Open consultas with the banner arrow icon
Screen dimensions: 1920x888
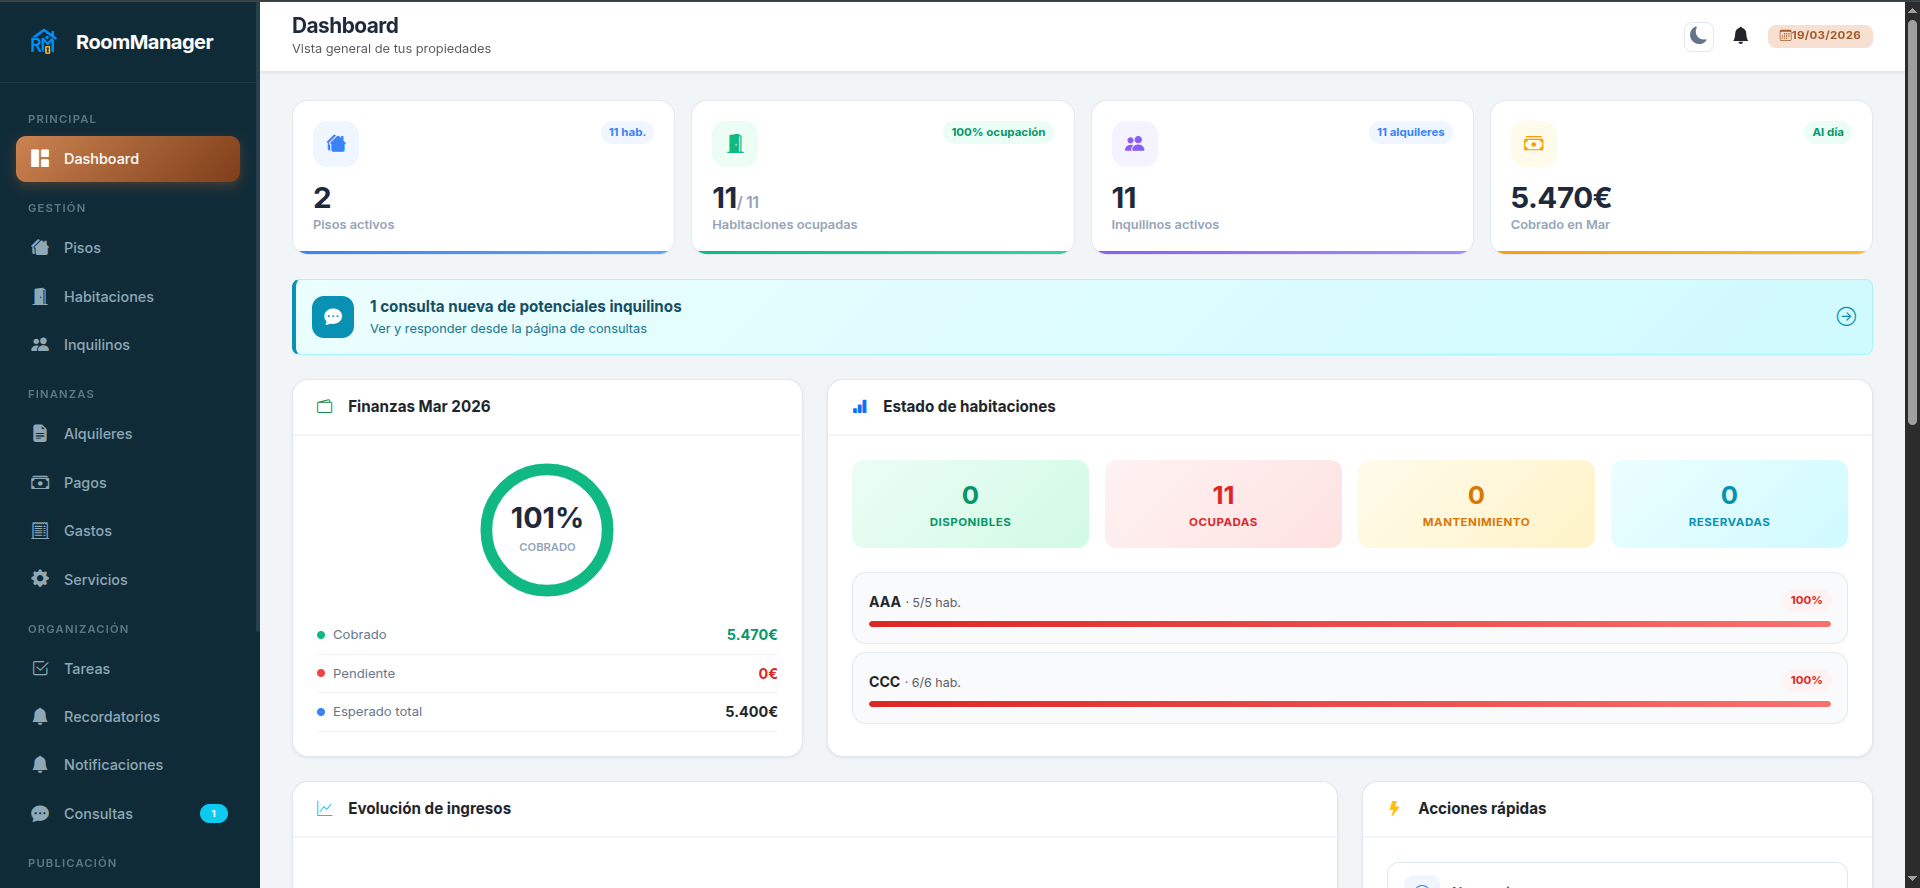click(x=1846, y=317)
